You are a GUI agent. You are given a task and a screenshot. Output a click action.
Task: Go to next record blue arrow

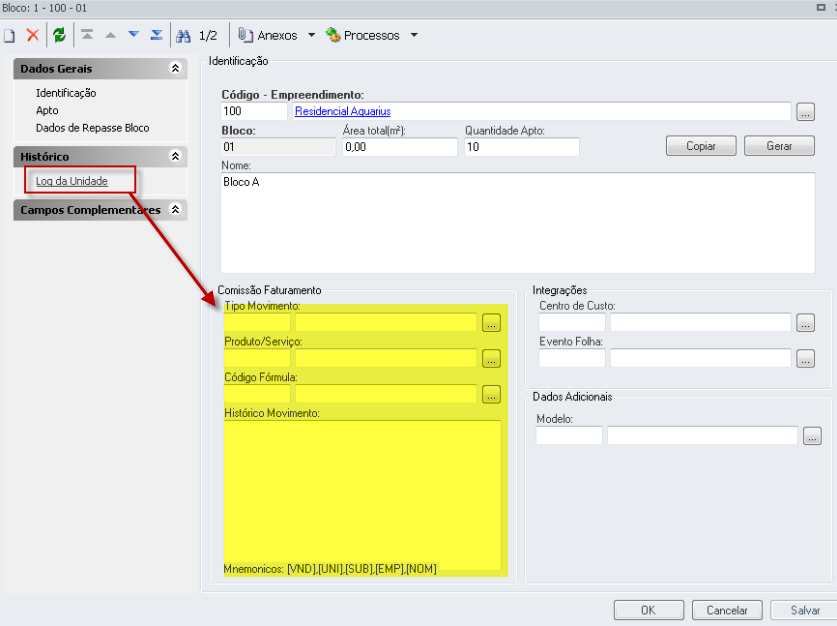coord(133,35)
